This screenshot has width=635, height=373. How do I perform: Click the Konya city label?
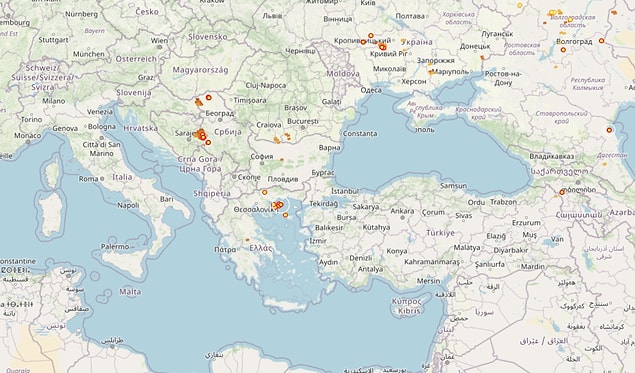397,251
